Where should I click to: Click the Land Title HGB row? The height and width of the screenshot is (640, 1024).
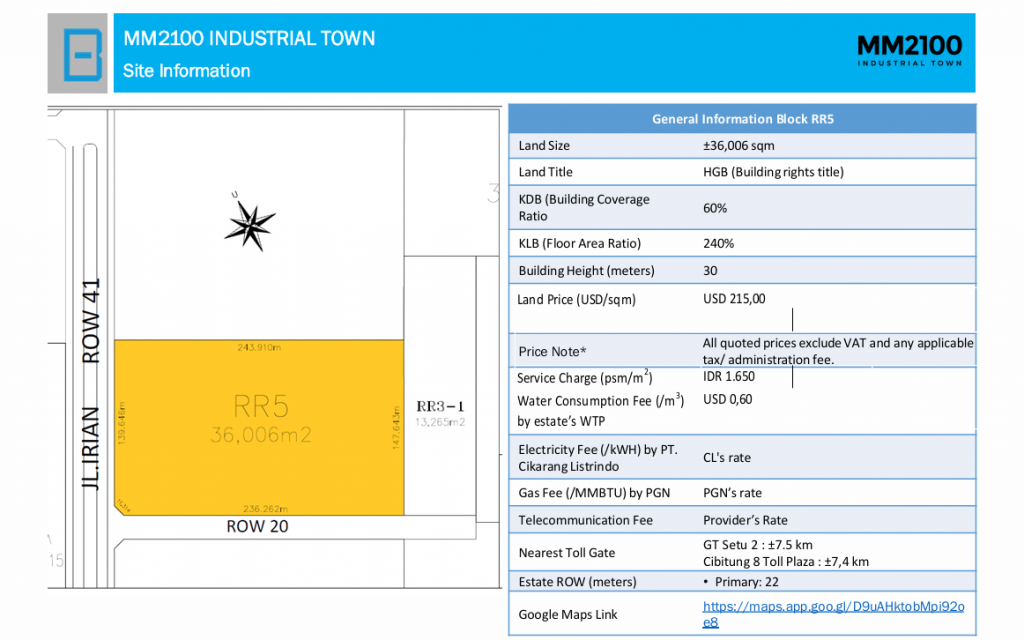(743, 172)
